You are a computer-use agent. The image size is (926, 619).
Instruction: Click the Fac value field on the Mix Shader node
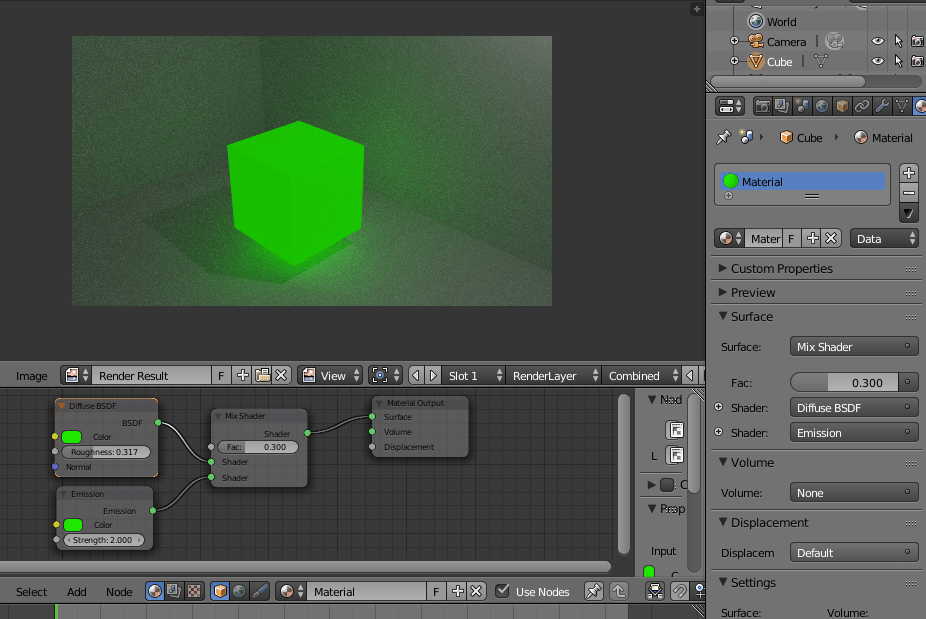coord(258,447)
